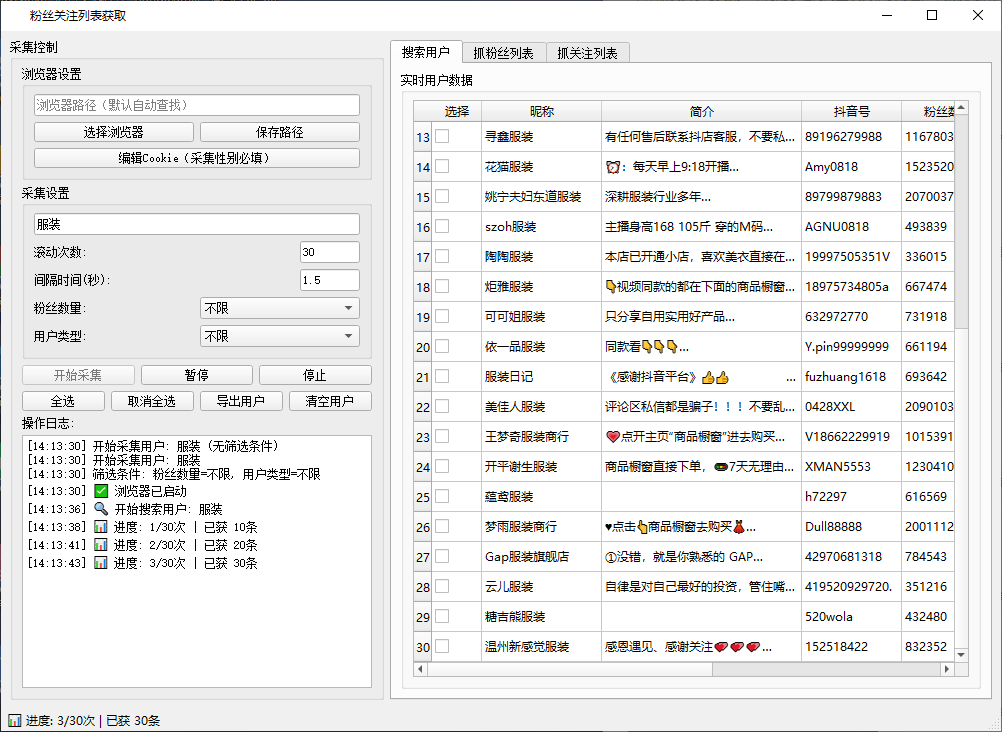Click the up arrow of the table's vertical scrollbar

(961, 108)
